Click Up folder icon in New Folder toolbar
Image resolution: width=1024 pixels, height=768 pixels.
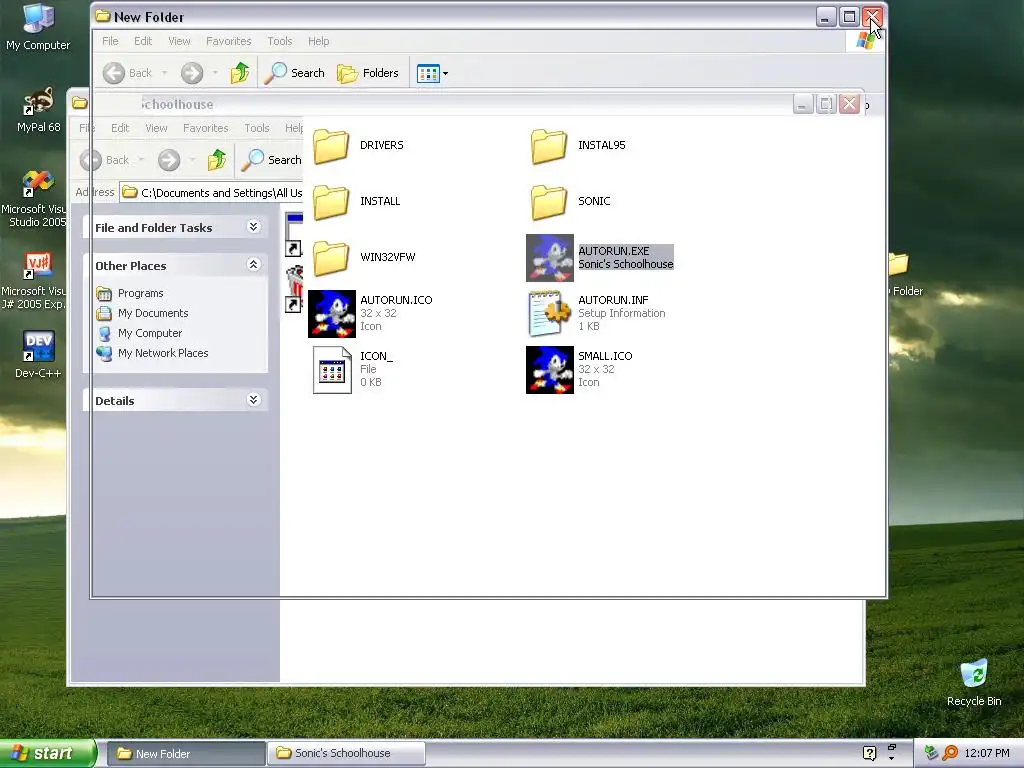pos(240,73)
